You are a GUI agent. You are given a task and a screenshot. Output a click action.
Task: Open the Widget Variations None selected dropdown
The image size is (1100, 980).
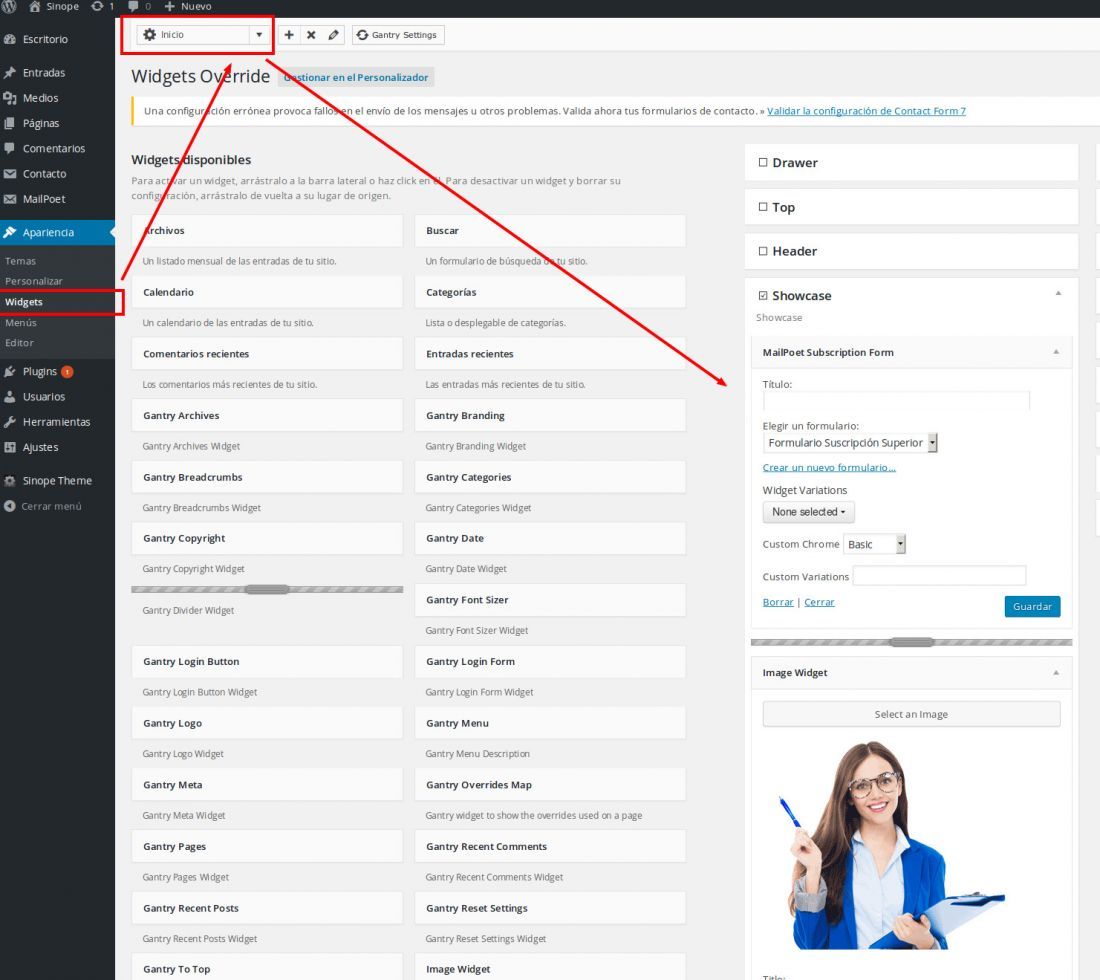808,512
